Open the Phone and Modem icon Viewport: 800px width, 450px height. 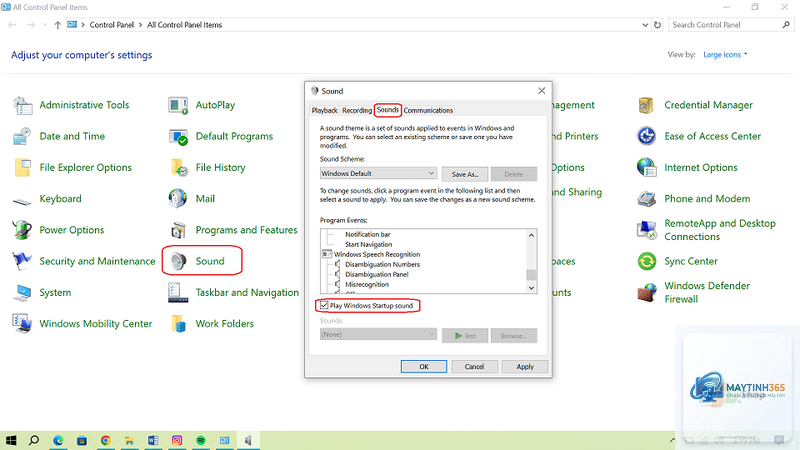click(x=646, y=198)
